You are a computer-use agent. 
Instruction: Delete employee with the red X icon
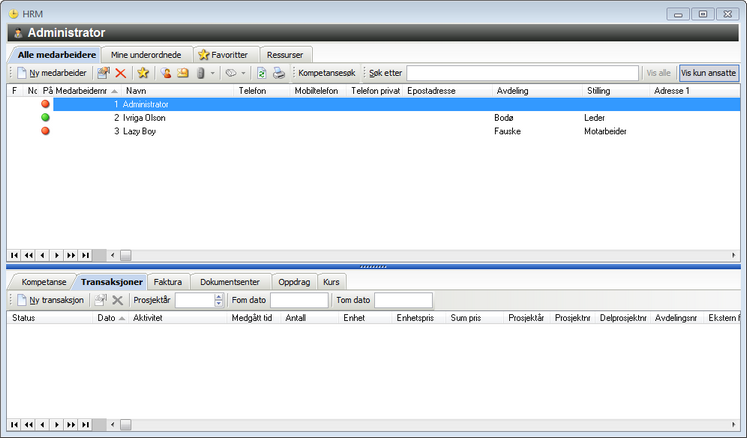pyautogui.click(x=121, y=73)
